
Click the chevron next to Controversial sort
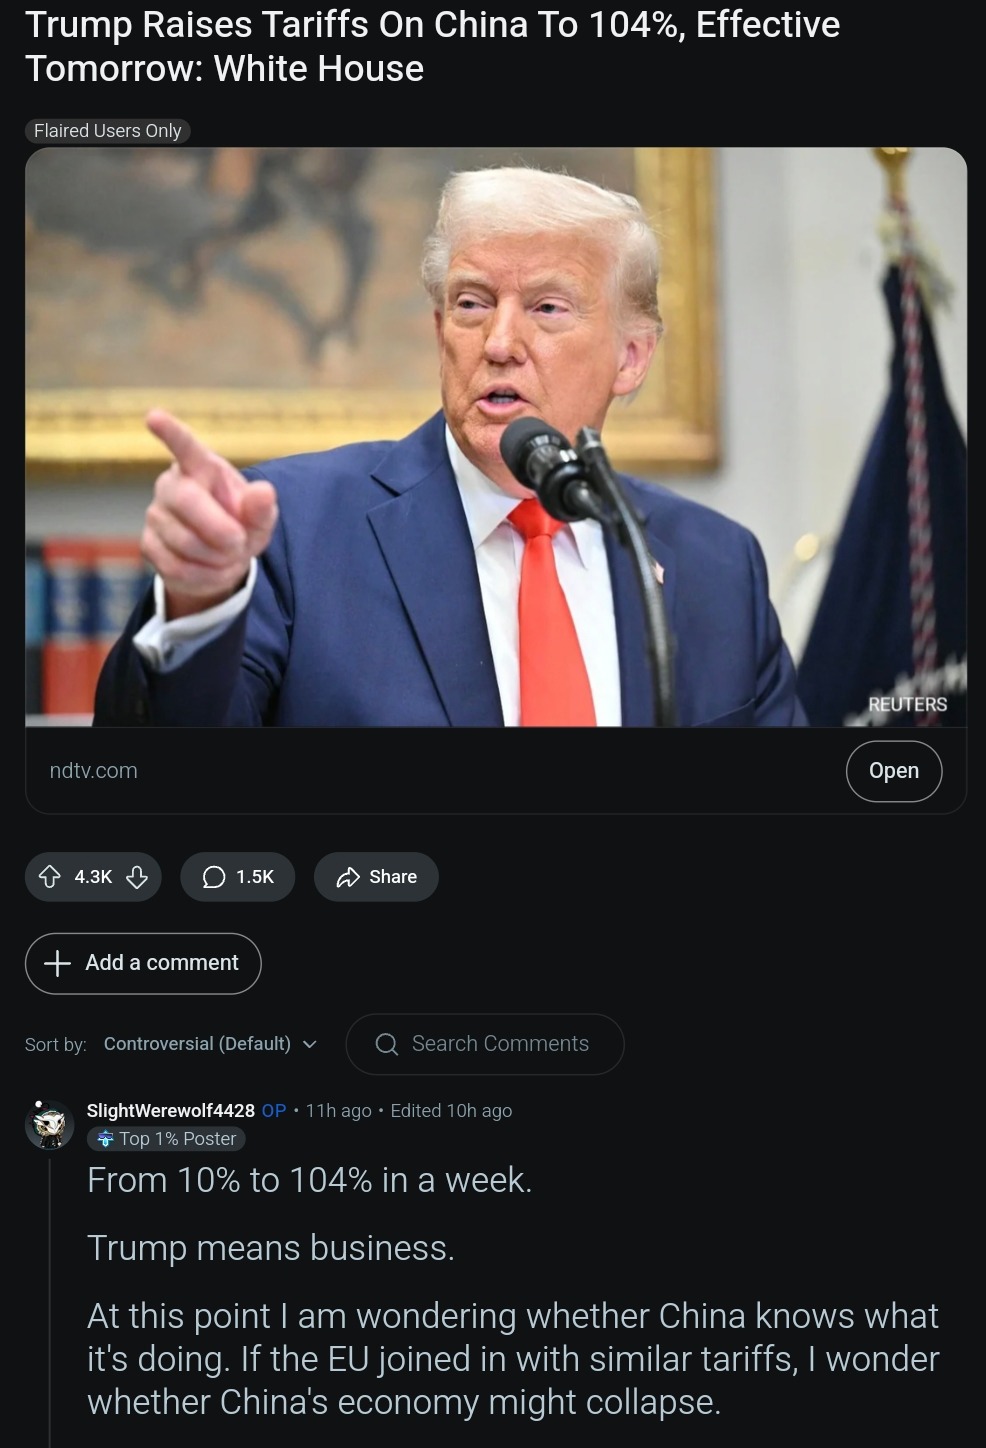coord(309,1044)
